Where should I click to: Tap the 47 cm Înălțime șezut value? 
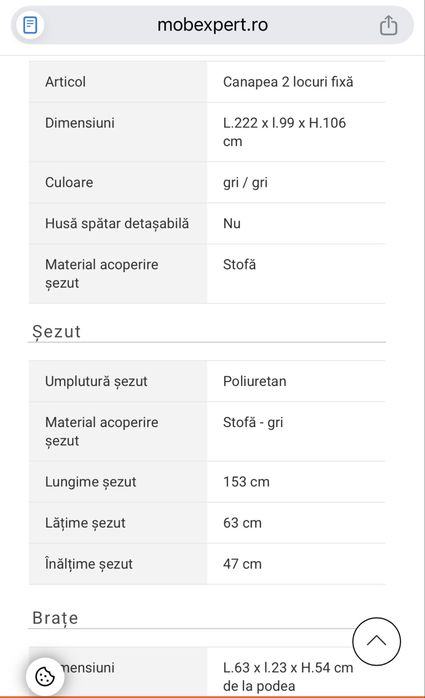(x=242, y=564)
